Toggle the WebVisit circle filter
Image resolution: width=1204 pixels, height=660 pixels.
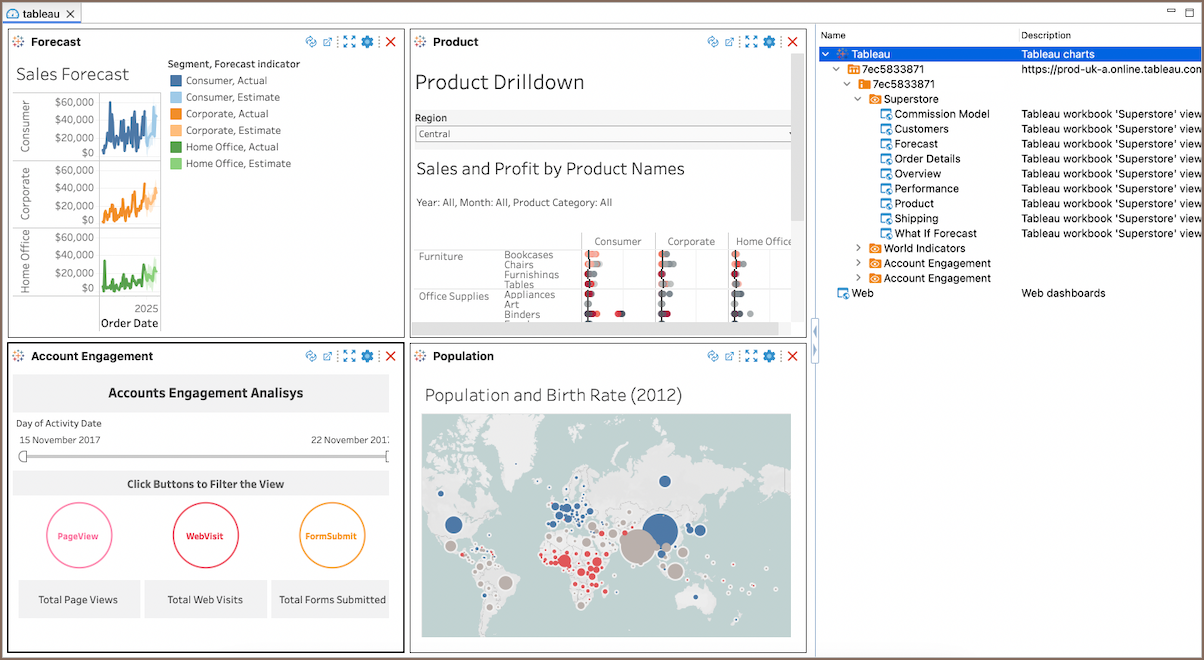(x=205, y=536)
